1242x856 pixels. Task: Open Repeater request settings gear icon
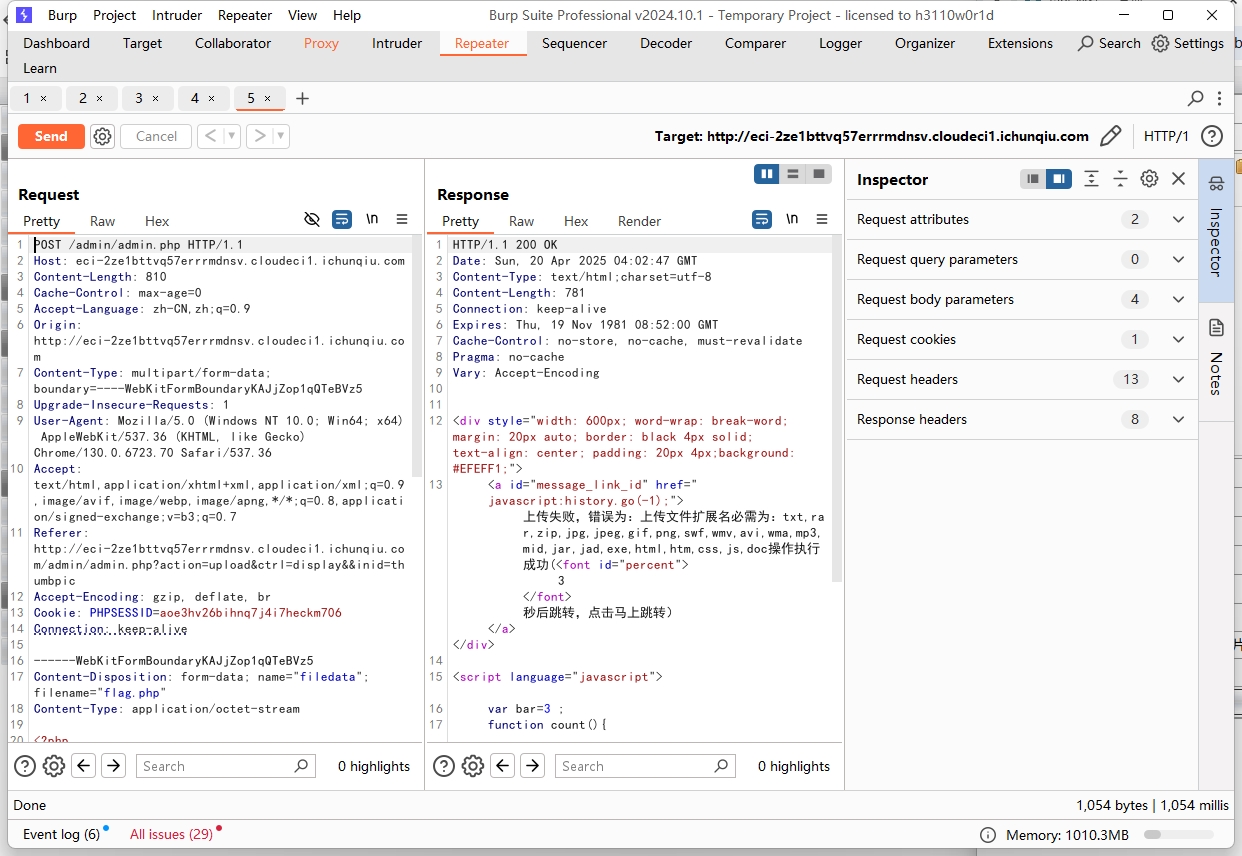pos(102,136)
